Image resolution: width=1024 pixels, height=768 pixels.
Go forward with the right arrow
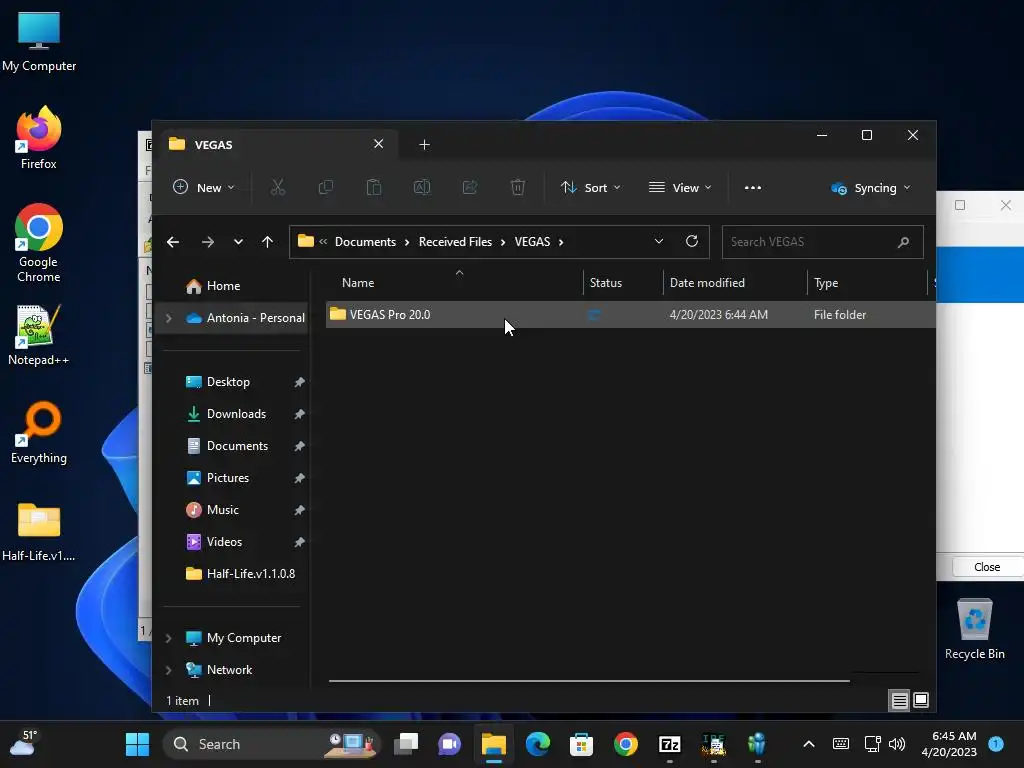click(208, 242)
